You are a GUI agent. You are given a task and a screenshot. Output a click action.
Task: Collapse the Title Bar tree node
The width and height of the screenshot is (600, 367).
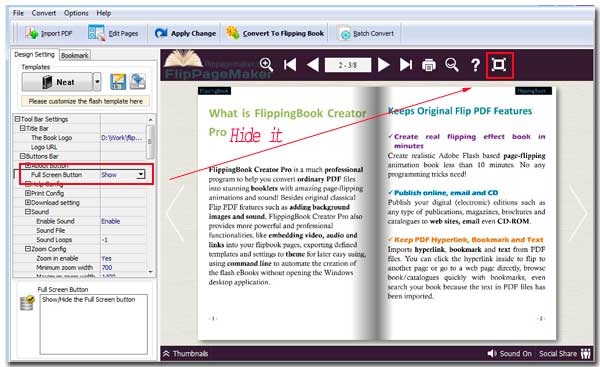[23, 128]
